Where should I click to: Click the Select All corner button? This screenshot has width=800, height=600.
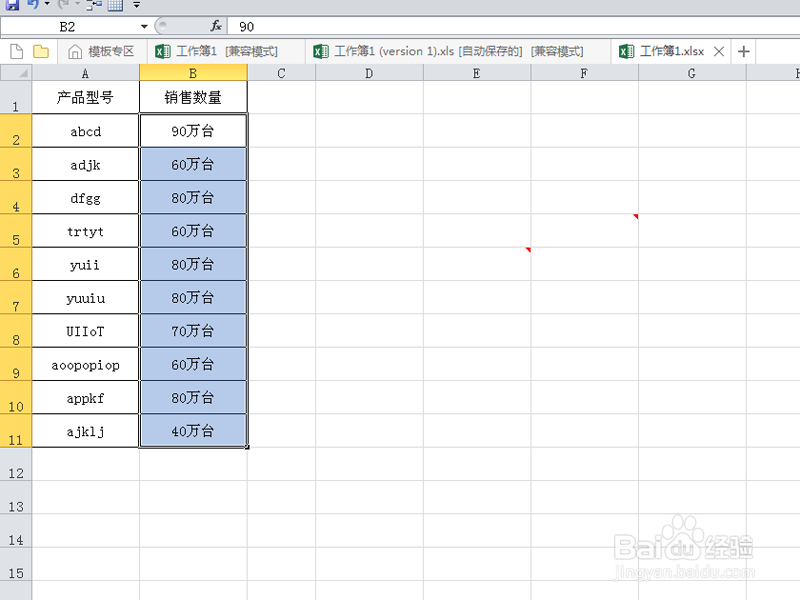(16, 73)
